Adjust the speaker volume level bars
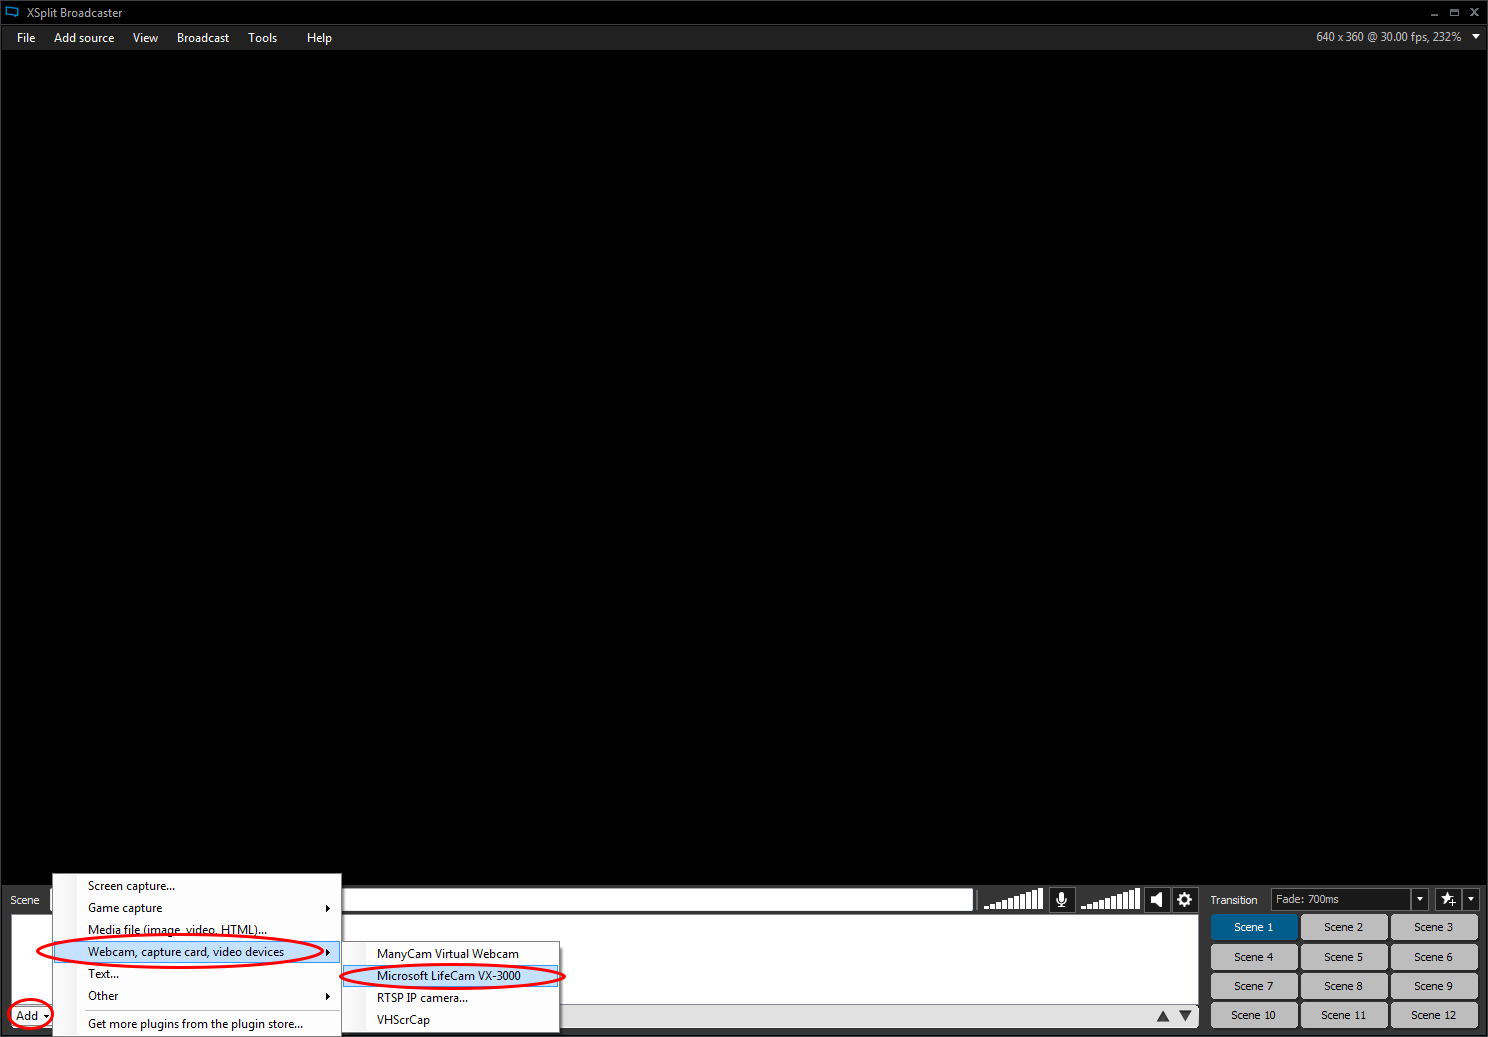Screen dimensions: 1488x1037 coord(1110,900)
